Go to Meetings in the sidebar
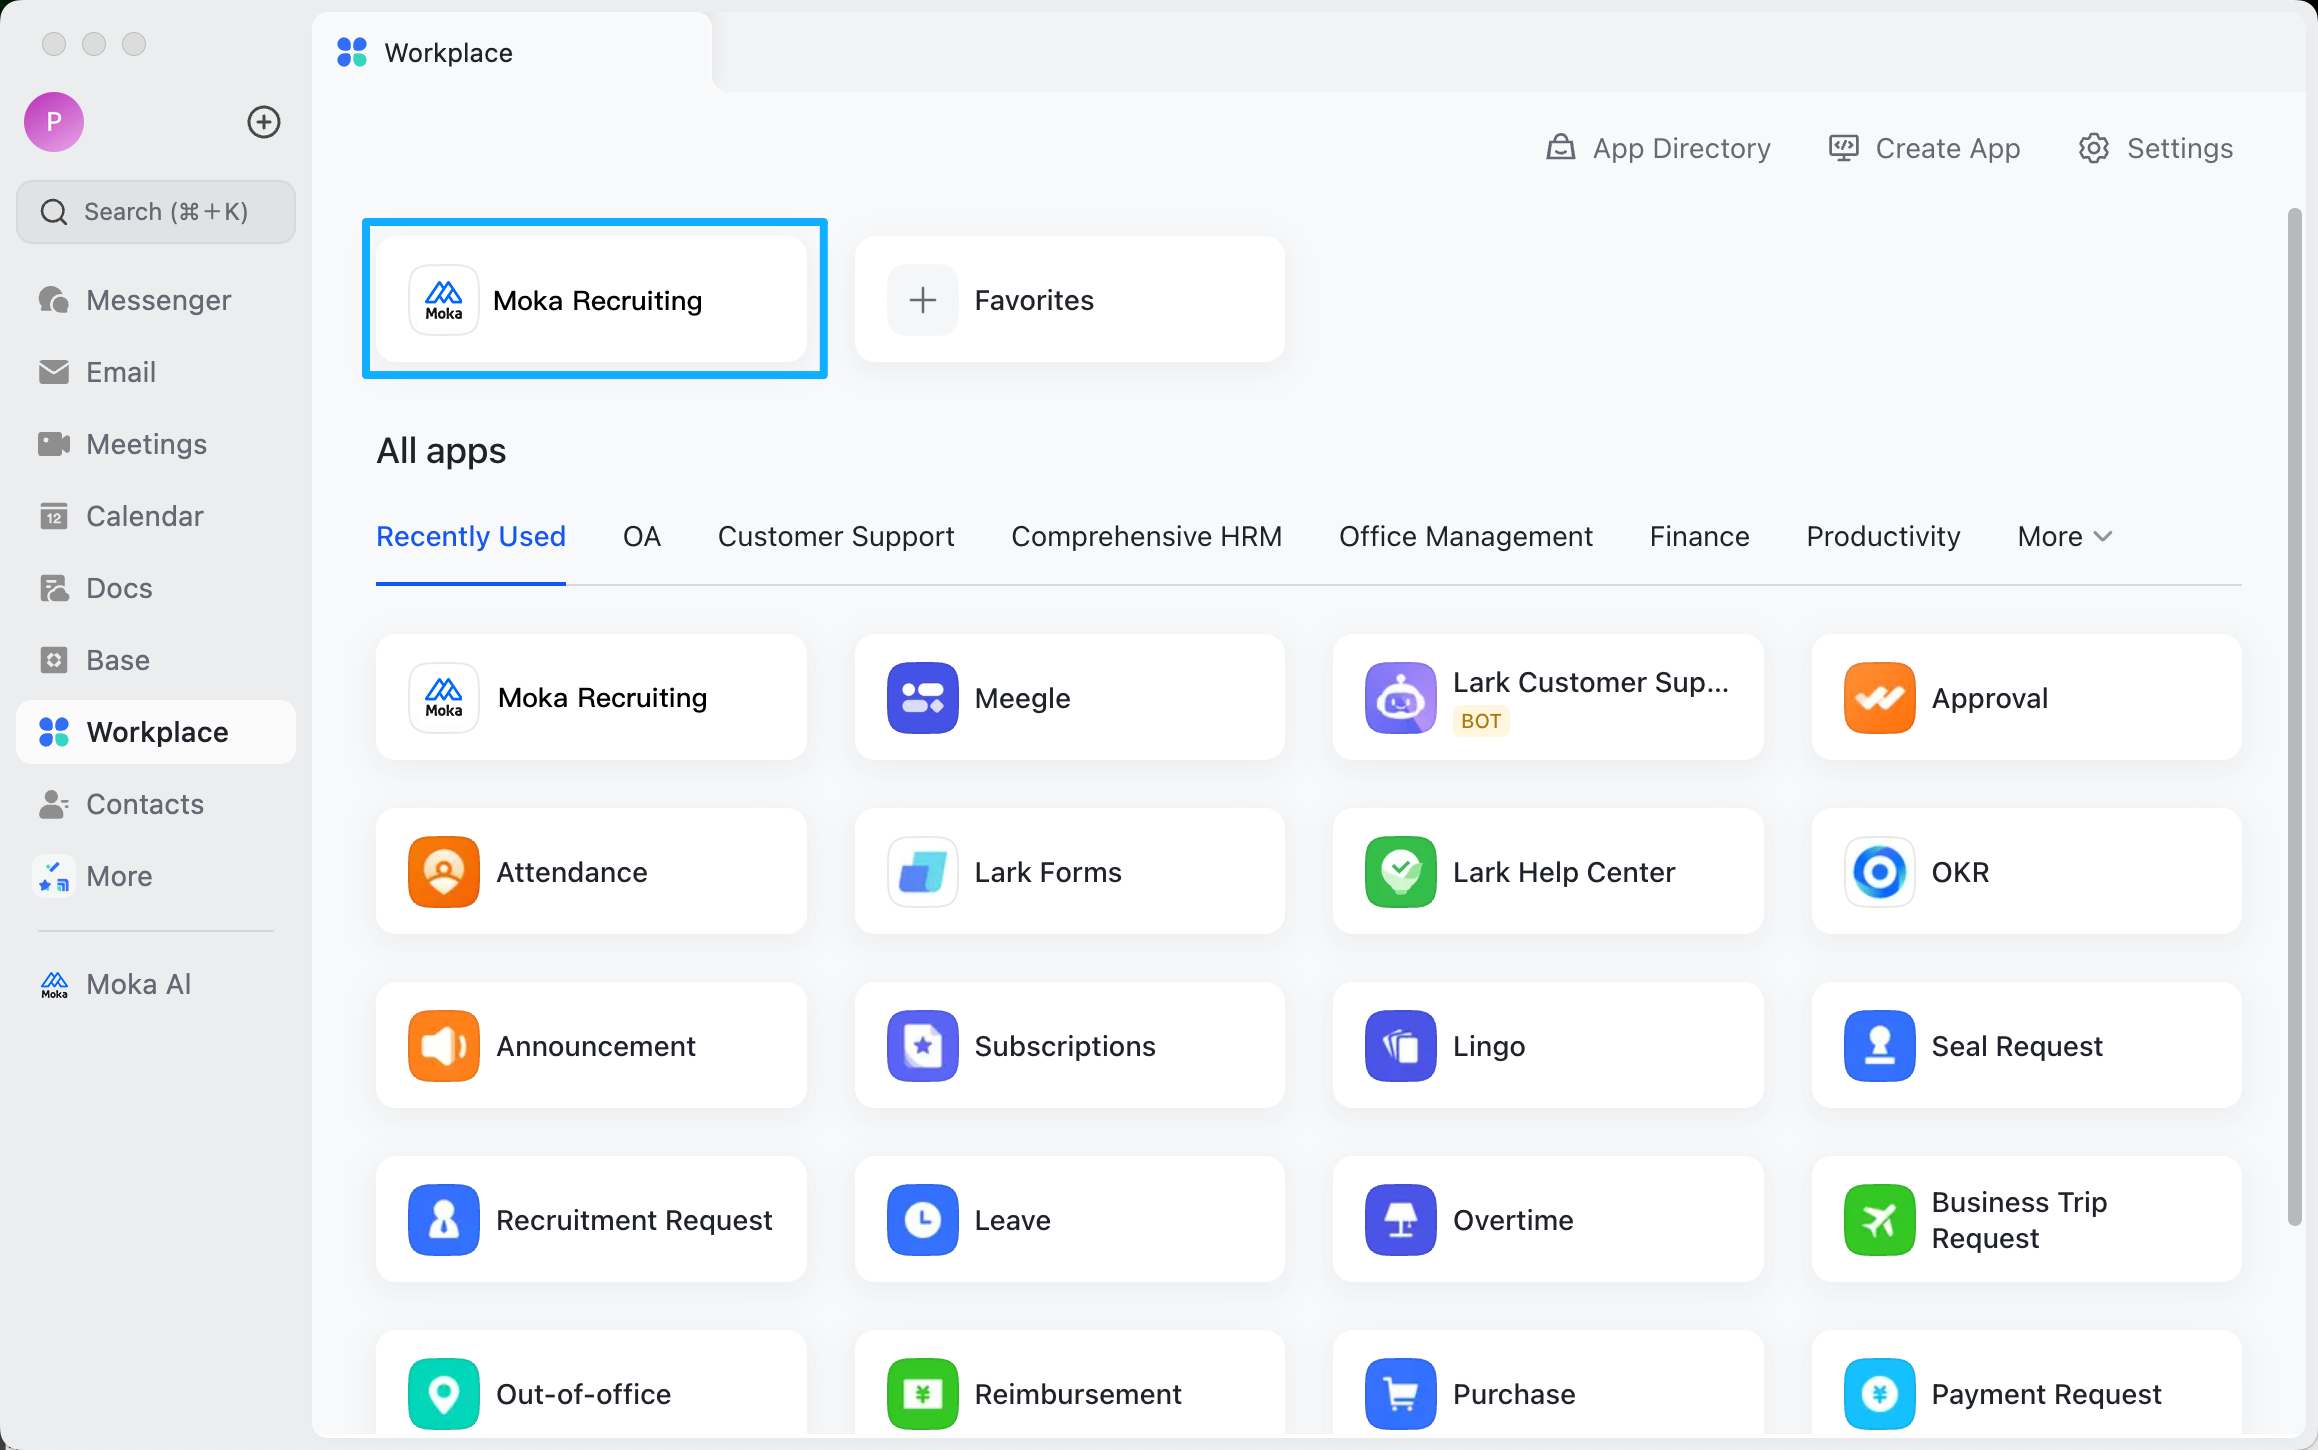Image resolution: width=2318 pixels, height=1450 pixels. (156, 444)
